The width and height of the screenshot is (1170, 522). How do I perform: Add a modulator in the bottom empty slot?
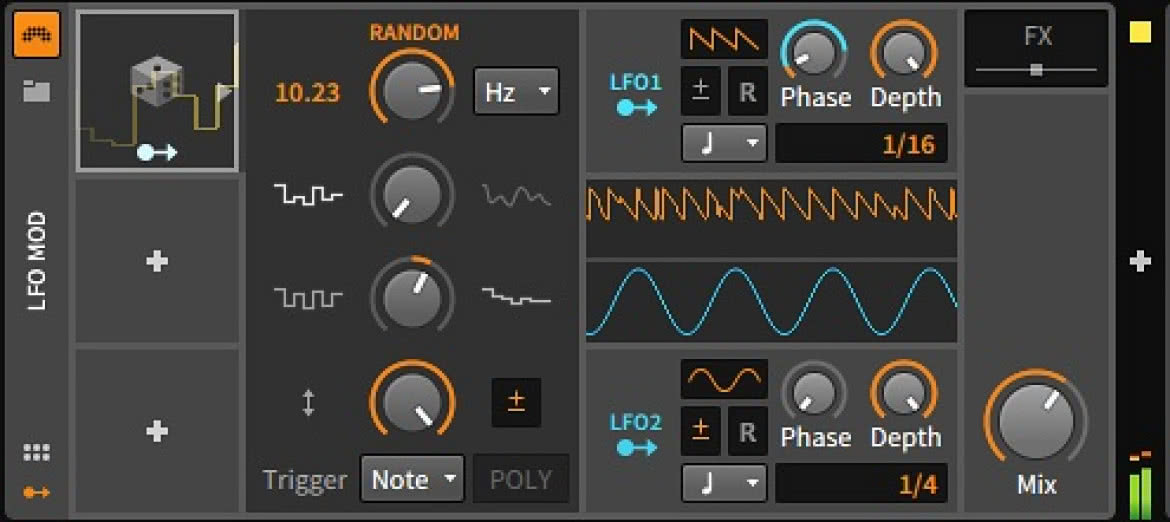[157, 432]
